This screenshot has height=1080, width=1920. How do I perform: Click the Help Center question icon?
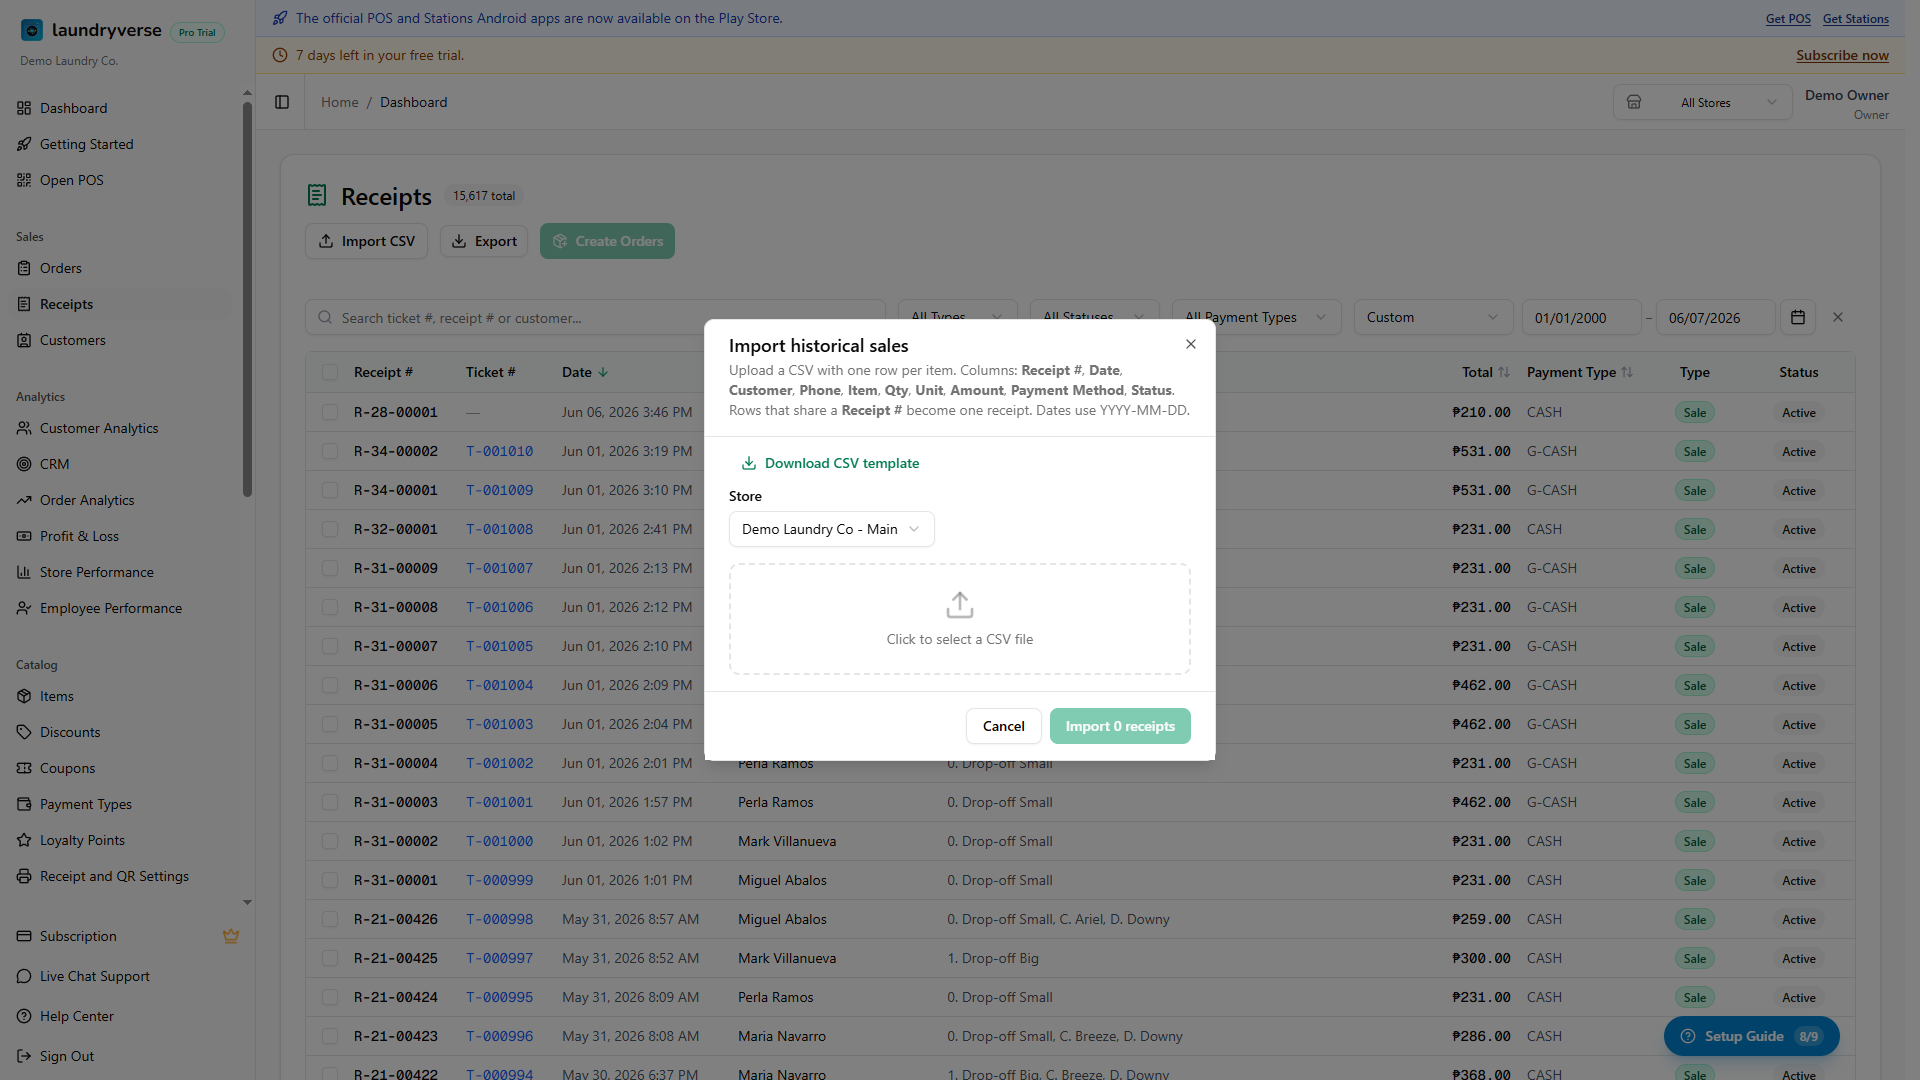pyautogui.click(x=24, y=1016)
